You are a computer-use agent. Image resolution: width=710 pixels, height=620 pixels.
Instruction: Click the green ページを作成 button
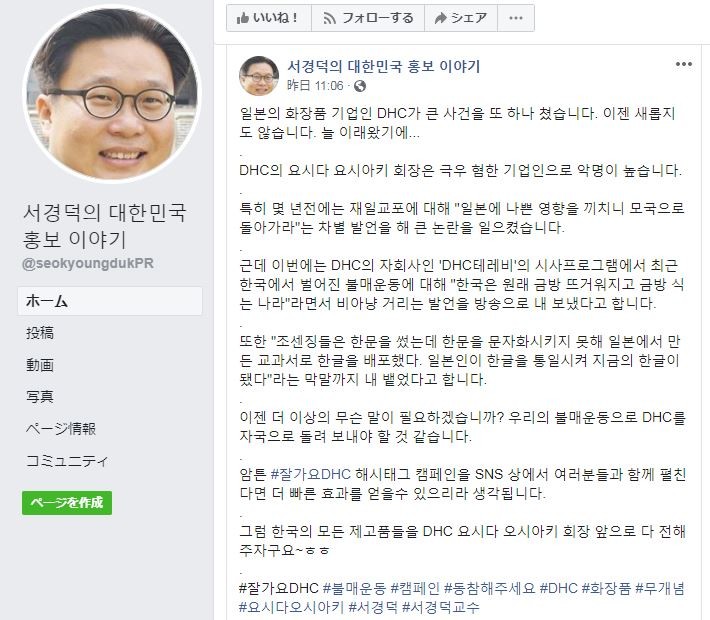pyautogui.click(x=67, y=503)
